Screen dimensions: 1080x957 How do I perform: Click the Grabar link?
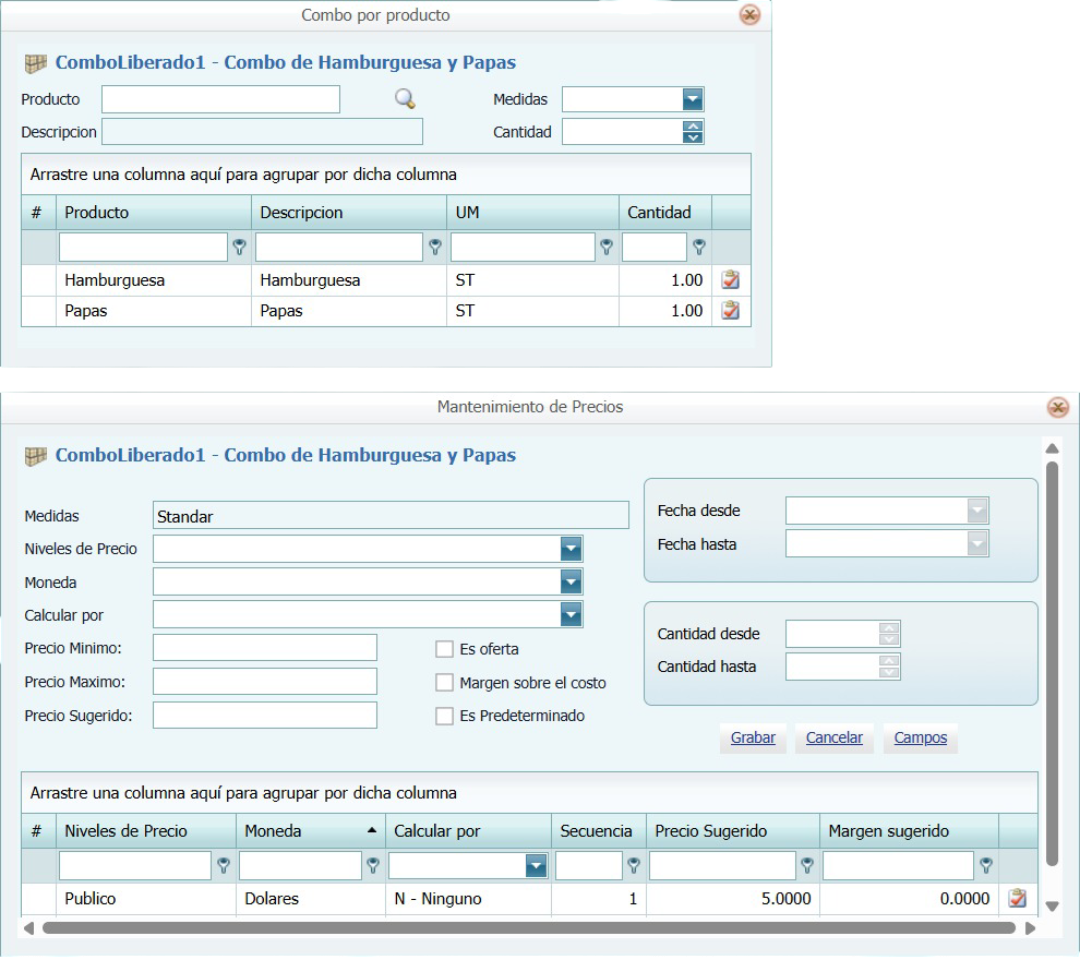(753, 738)
